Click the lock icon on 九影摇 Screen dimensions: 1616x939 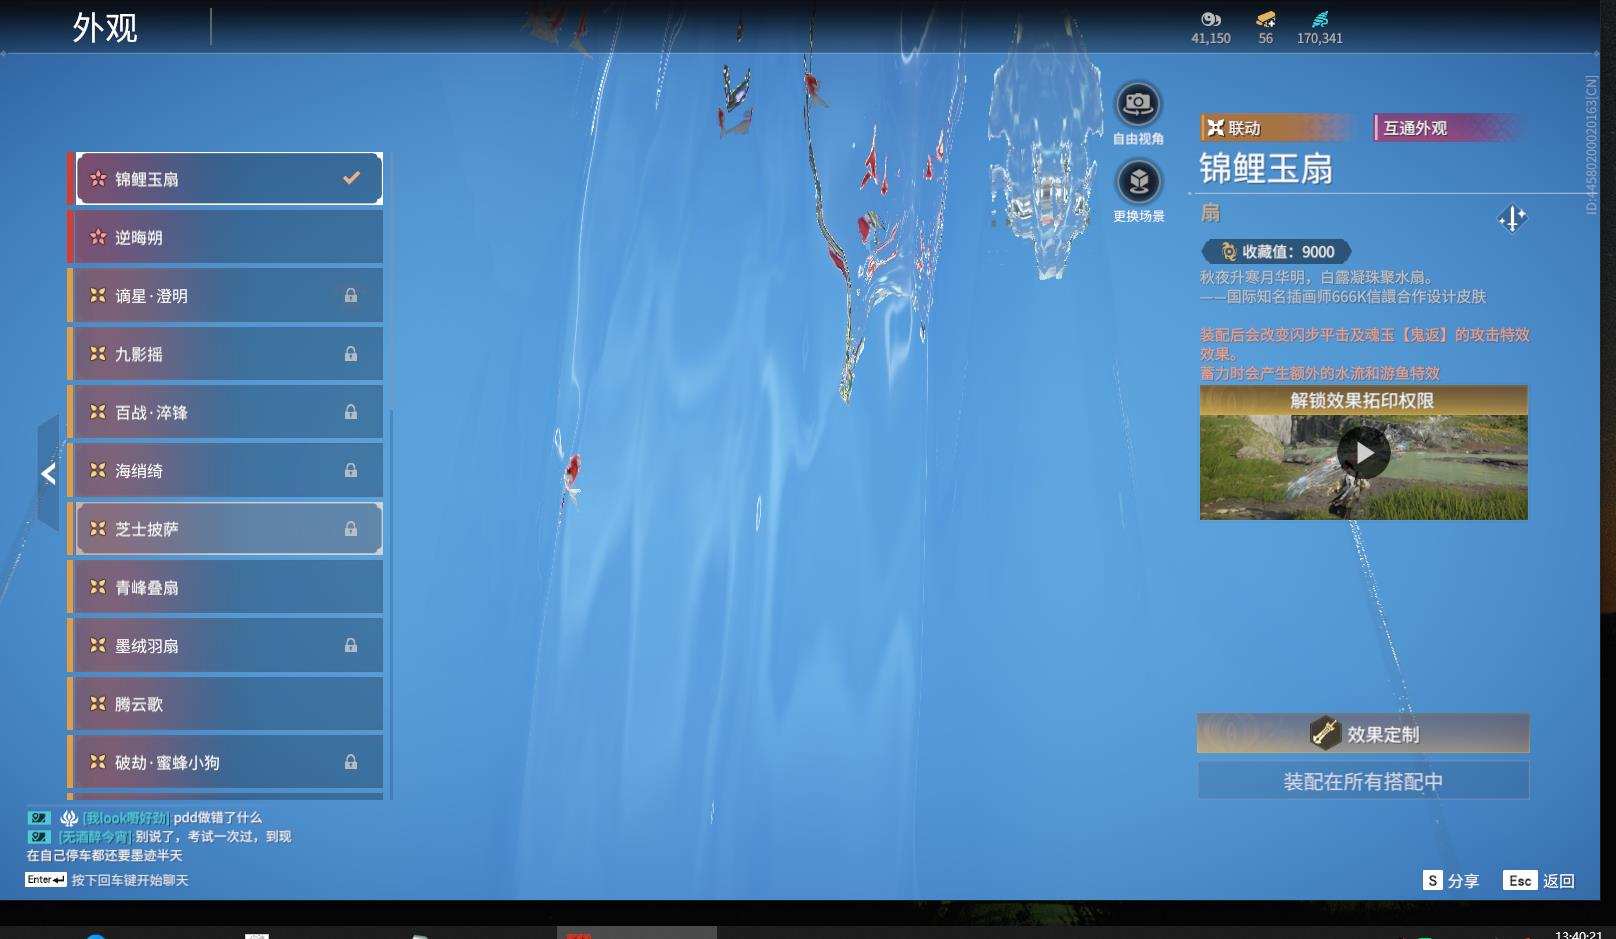point(351,354)
